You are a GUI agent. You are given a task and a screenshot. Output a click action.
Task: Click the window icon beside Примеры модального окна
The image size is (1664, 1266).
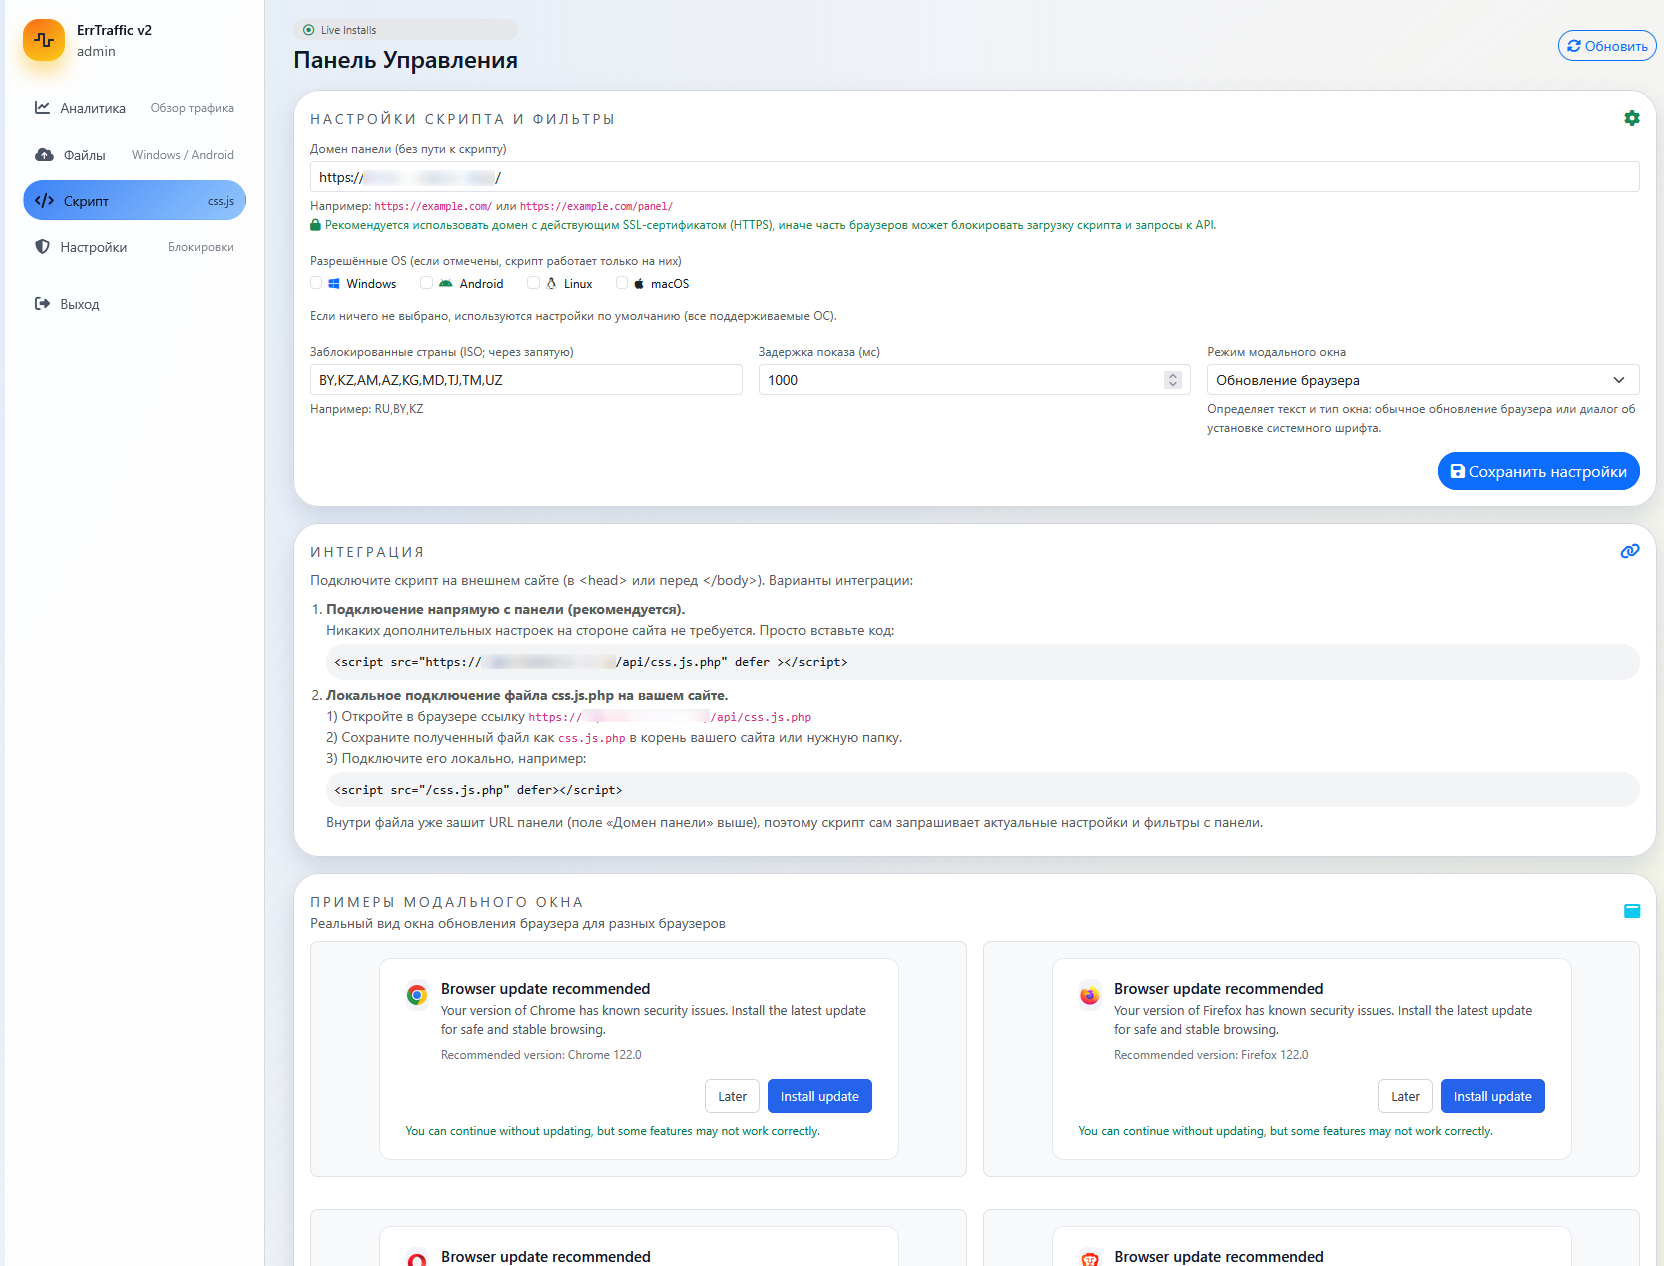1631,911
